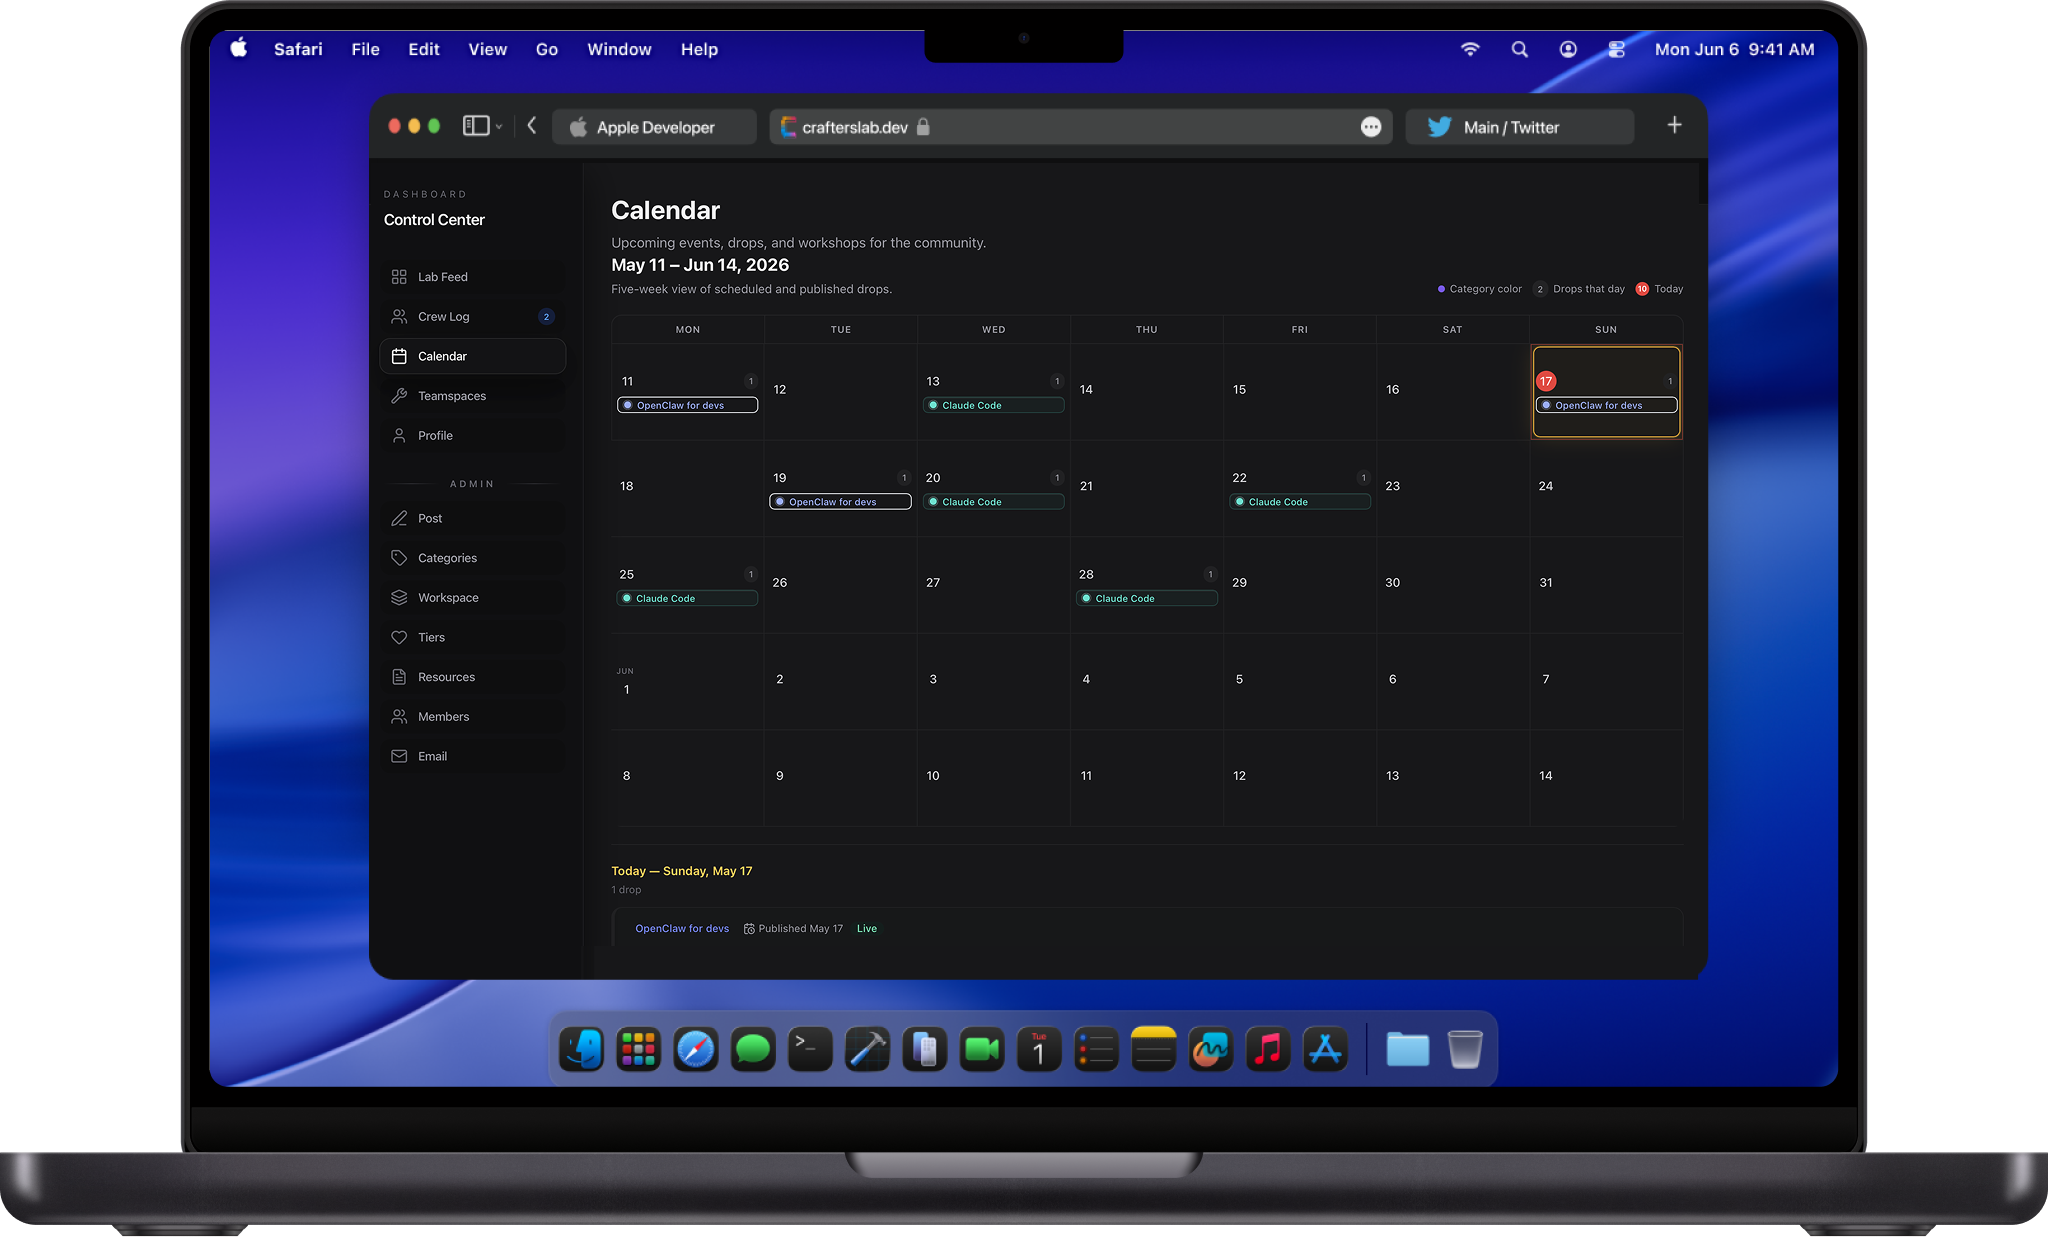Image resolution: width=2048 pixels, height=1237 pixels.
Task: Expand the sidebar button dropdown chevron
Action: (x=499, y=127)
